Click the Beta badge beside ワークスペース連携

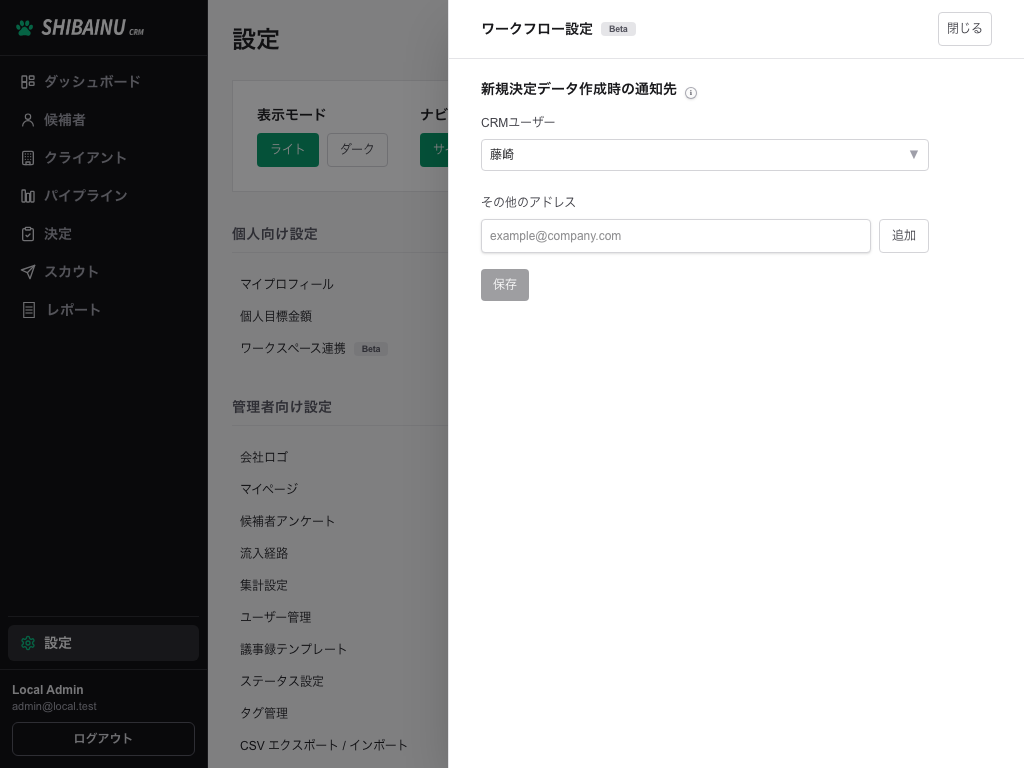point(371,349)
